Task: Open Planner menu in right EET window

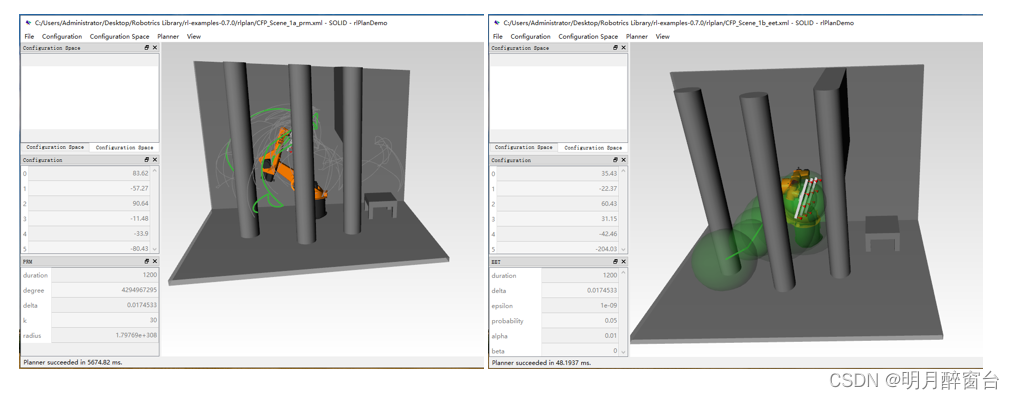Action: (637, 36)
